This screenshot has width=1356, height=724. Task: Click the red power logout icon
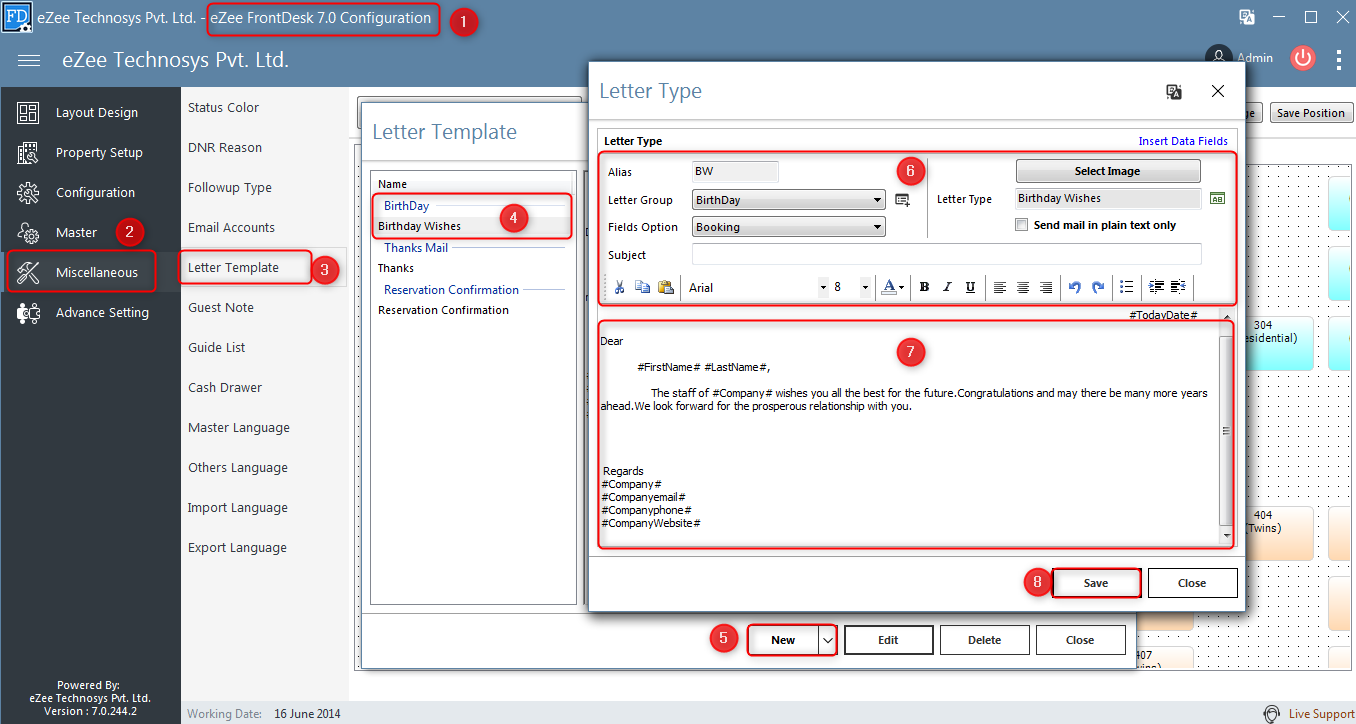1302,58
